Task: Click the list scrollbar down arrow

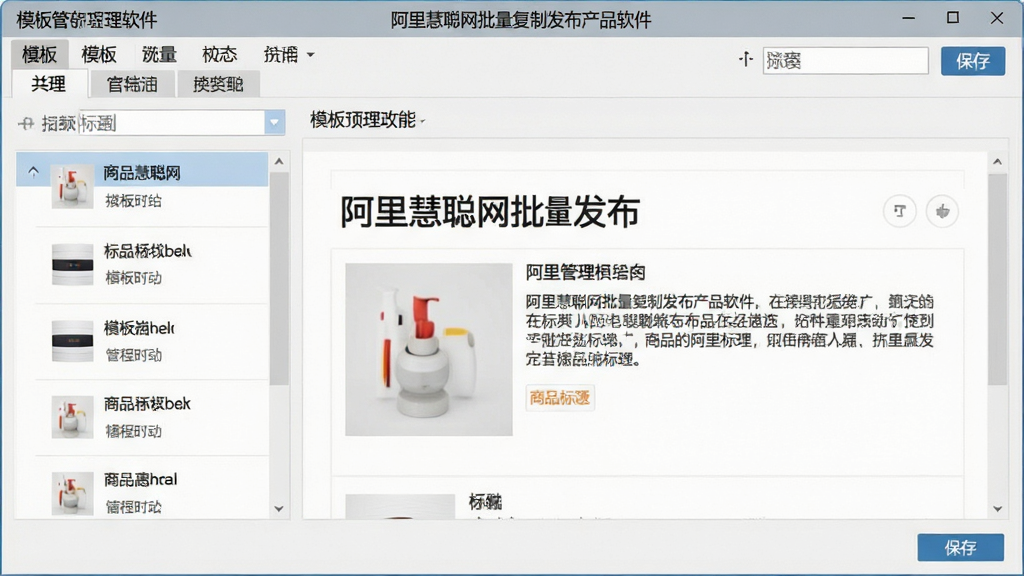Action: (x=279, y=509)
